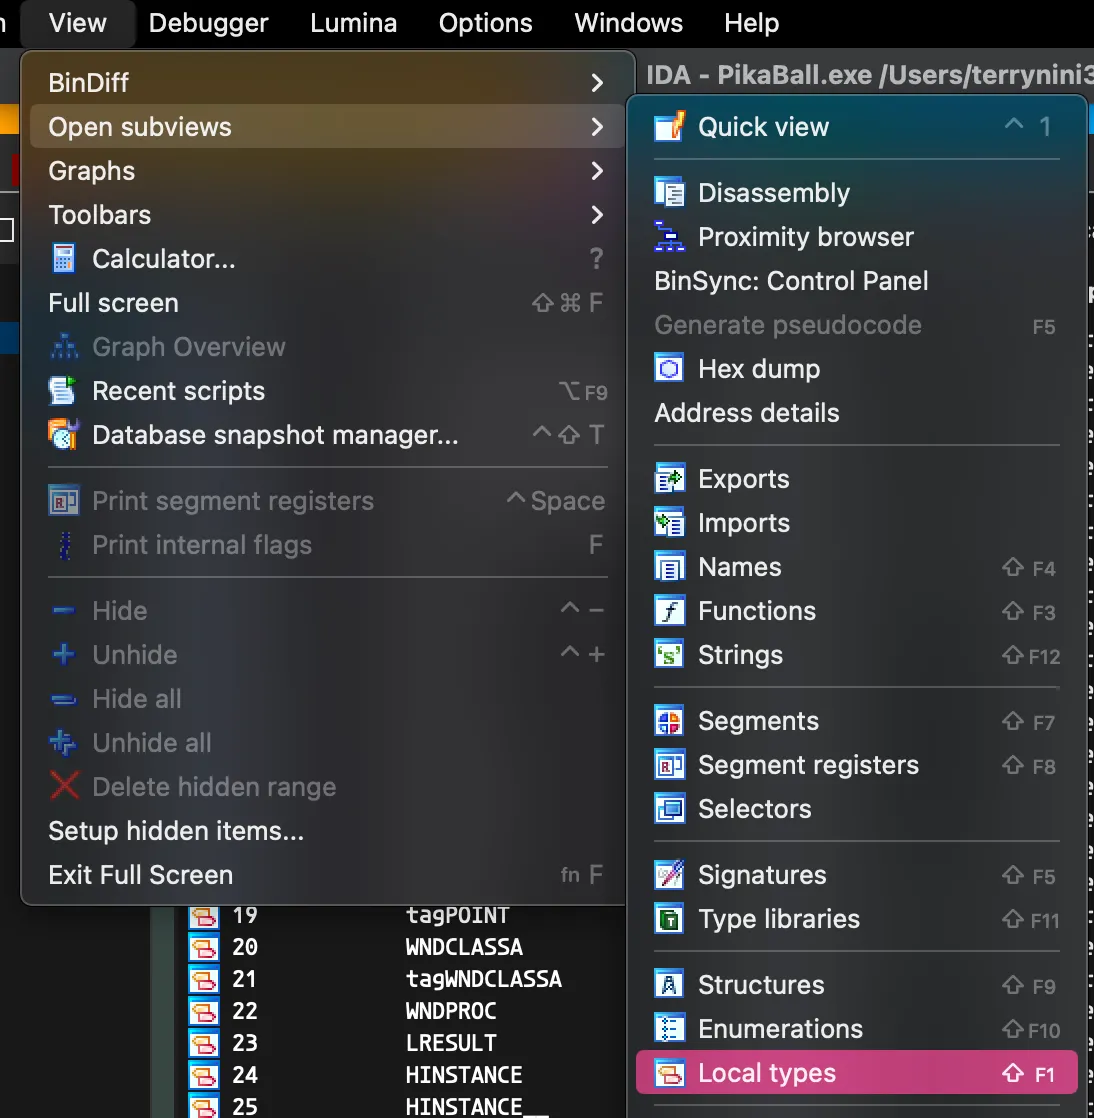Click the Local types icon

coord(670,1073)
